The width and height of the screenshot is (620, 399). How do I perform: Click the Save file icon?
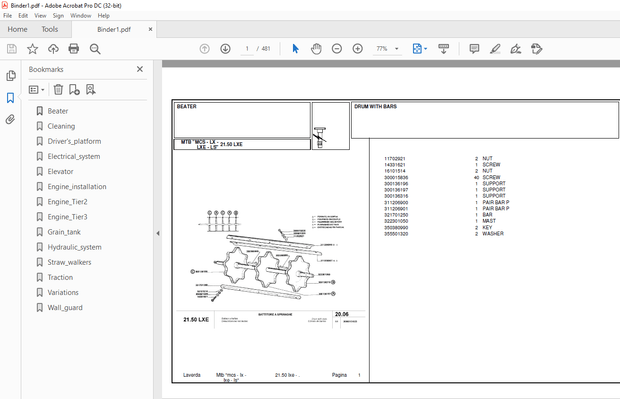coord(12,49)
